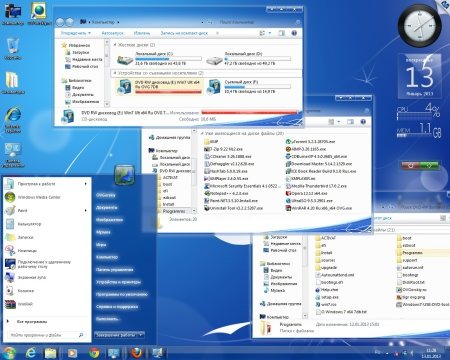Click the calendar gadget showing 13
This screenshot has width=450, height=360.
coord(420,76)
